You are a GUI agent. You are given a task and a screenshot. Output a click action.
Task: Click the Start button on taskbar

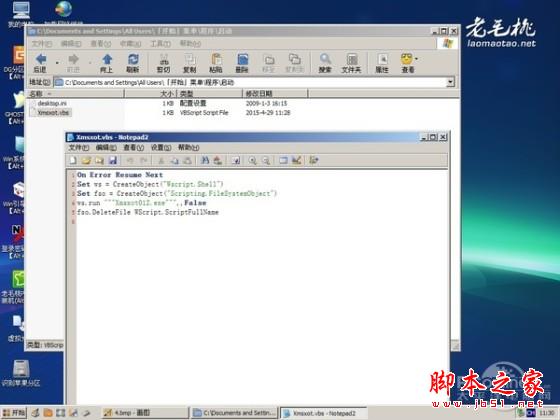point(14,413)
